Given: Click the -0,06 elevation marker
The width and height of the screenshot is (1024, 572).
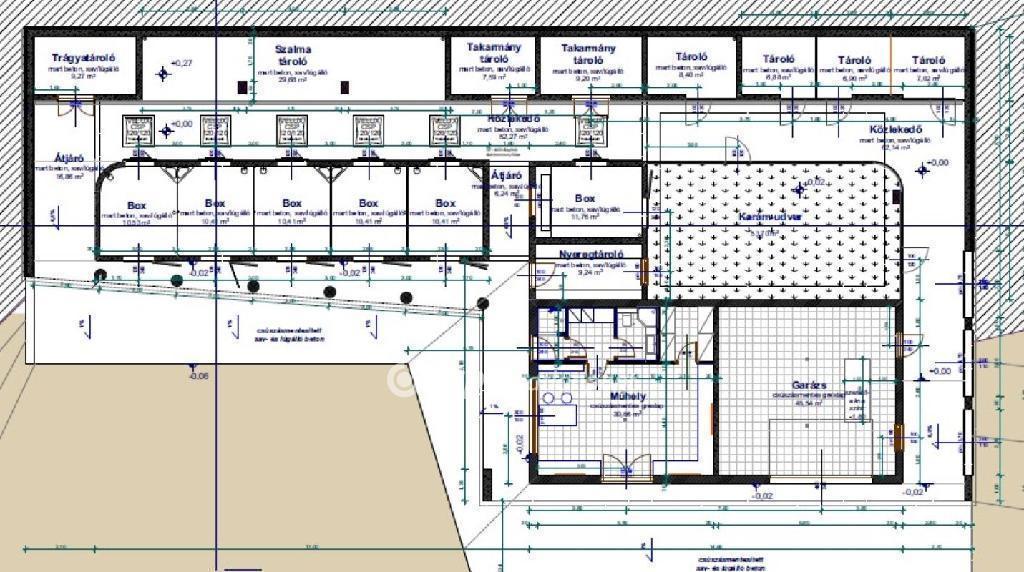Looking at the screenshot, I should [x=197, y=376].
